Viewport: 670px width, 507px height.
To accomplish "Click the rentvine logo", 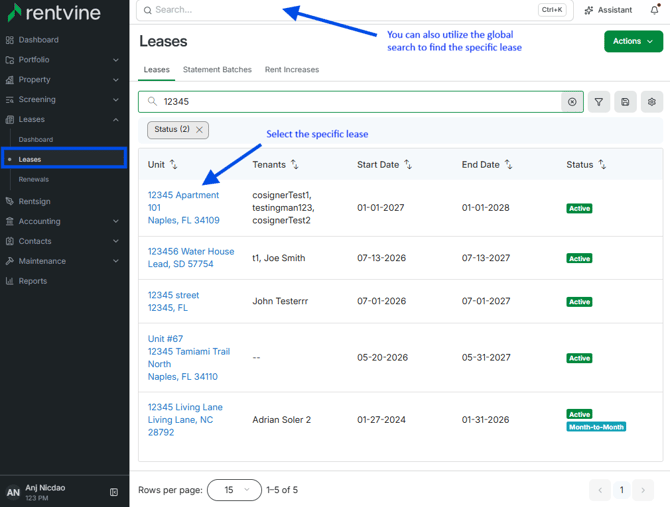I will 54,13.
